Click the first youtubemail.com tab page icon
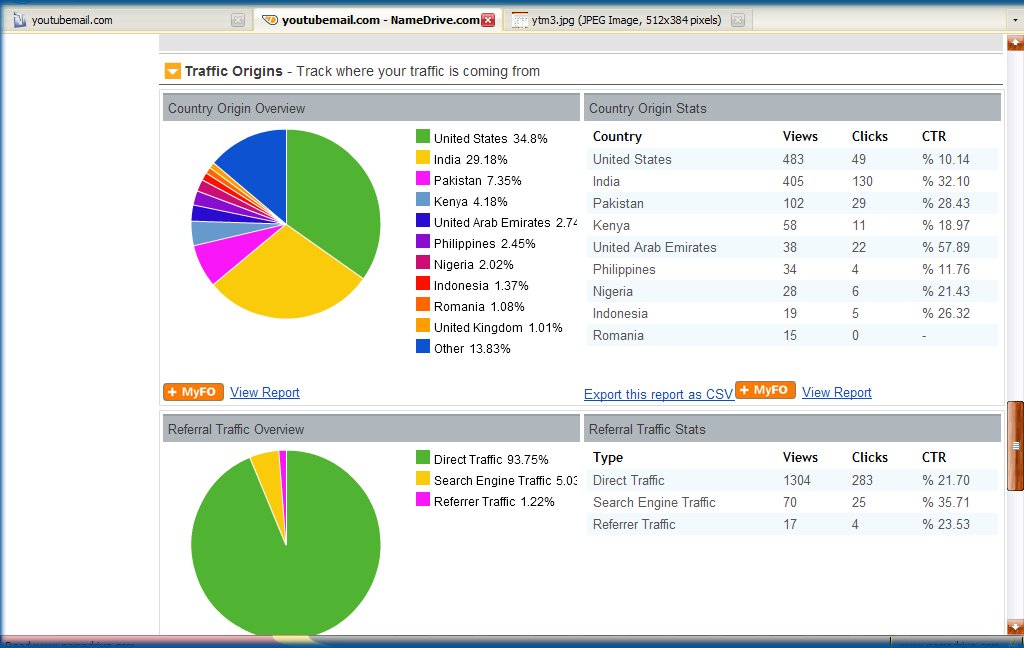 19,20
